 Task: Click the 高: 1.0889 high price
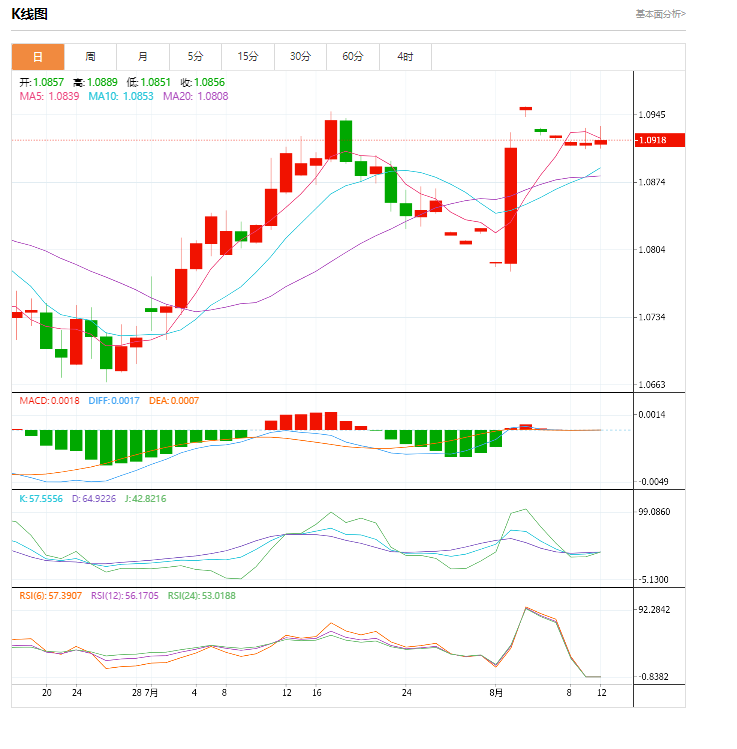point(95,82)
